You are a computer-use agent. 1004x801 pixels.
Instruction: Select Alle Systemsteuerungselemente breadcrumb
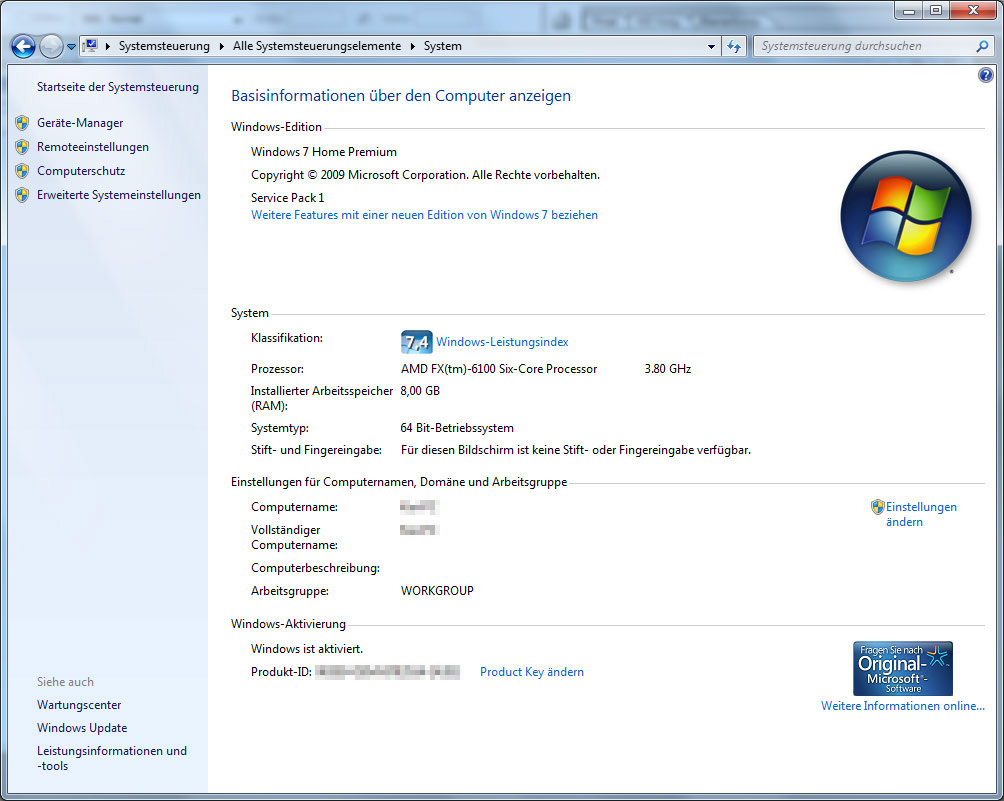(317, 46)
